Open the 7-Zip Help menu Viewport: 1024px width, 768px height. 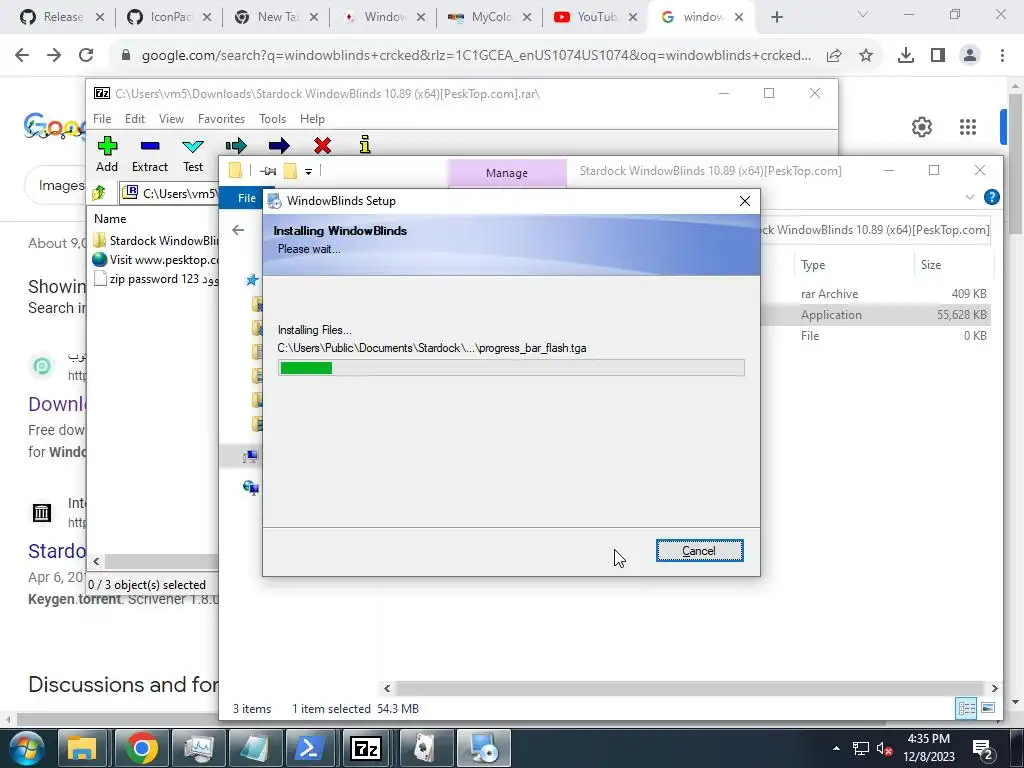pos(312,119)
